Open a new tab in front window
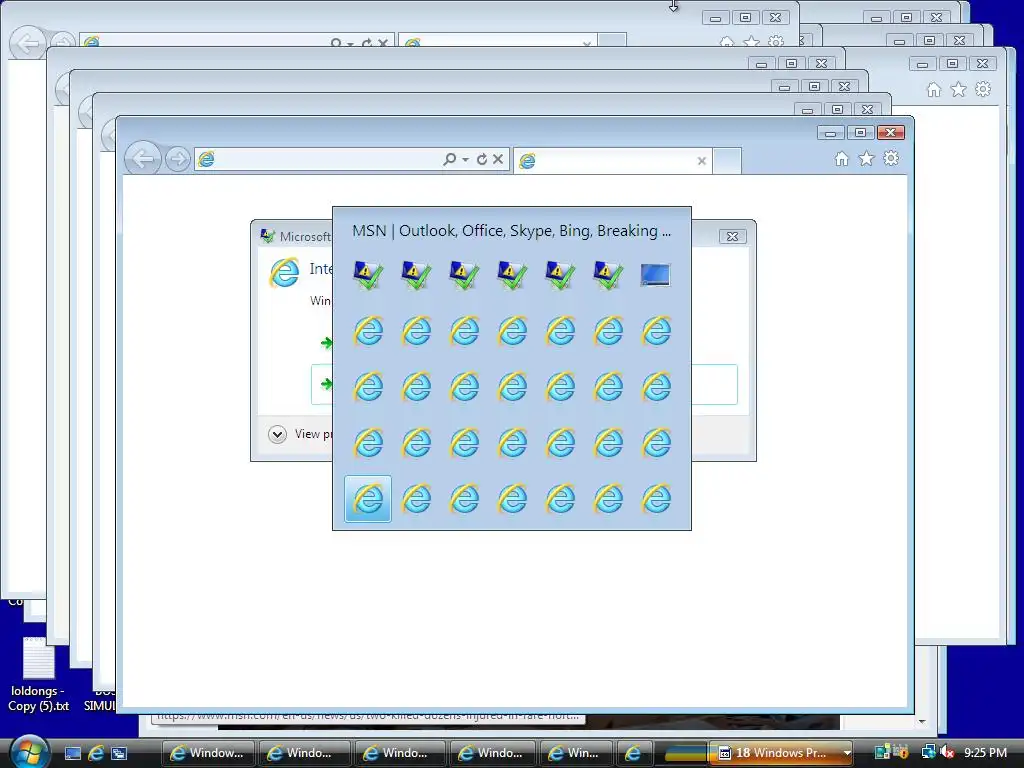The height and width of the screenshot is (768, 1024). pyautogui.click(x=727, y=161)
